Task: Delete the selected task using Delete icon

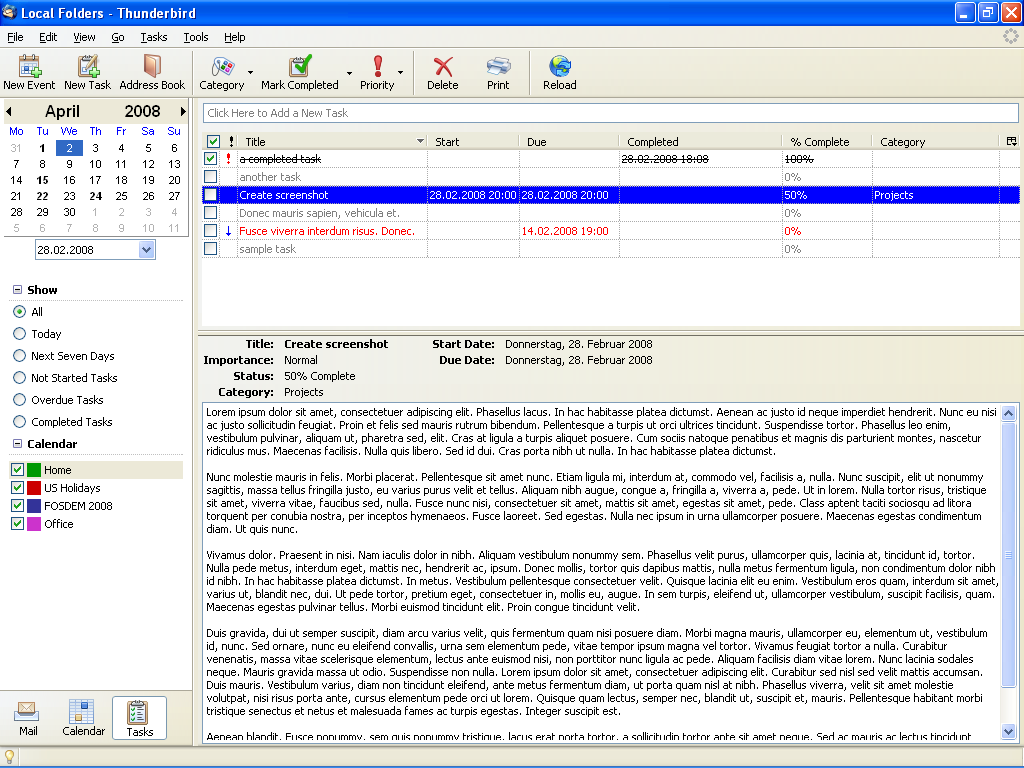Action: tap(443, 66)
